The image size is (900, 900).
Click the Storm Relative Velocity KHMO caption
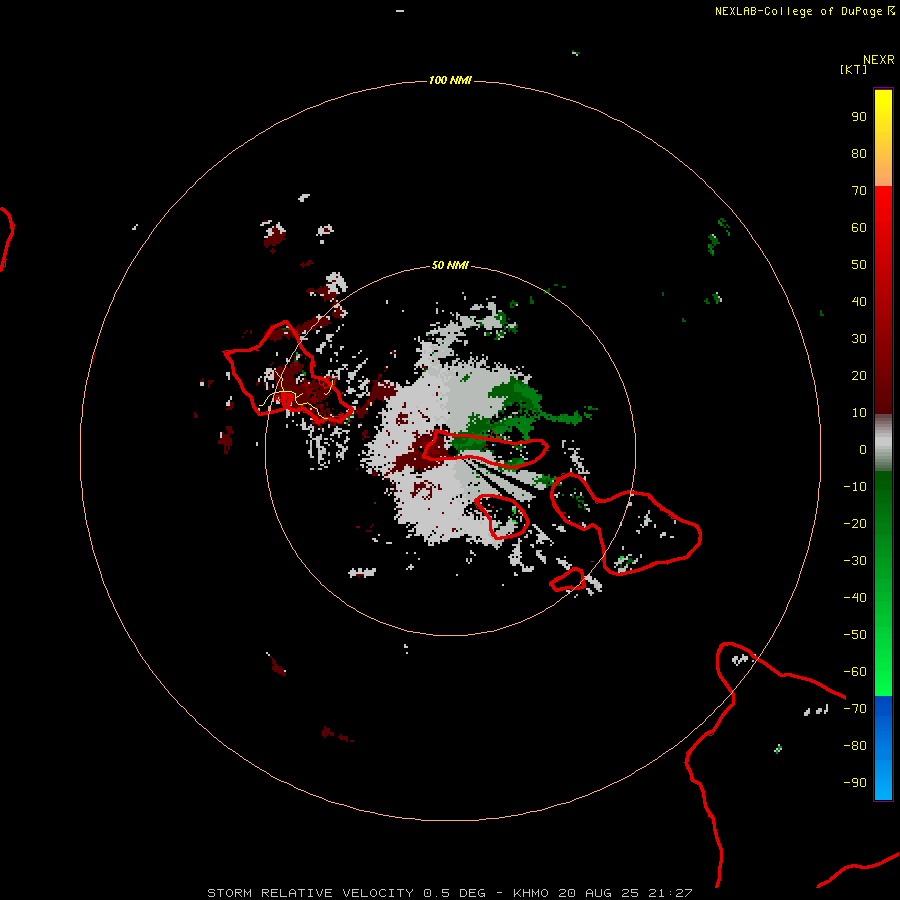pos(450,893)
